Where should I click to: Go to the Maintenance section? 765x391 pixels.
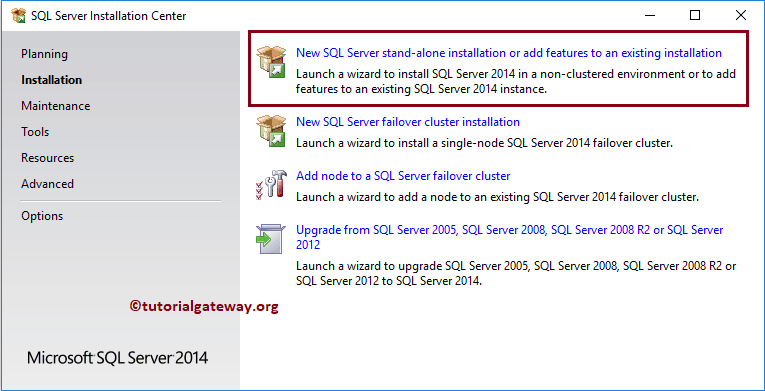(x=56, y=106)
